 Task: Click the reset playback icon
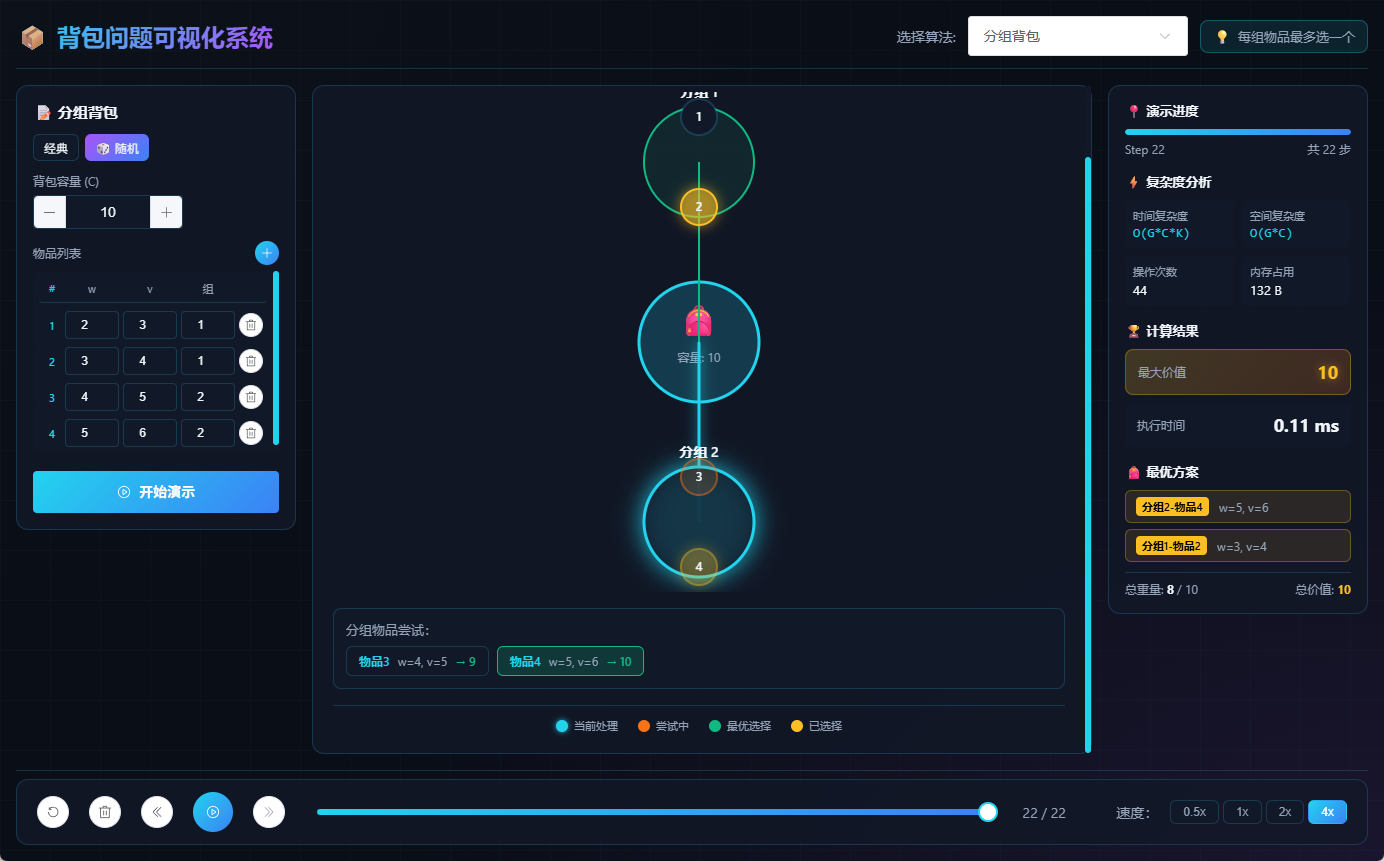tap(53, 812)
